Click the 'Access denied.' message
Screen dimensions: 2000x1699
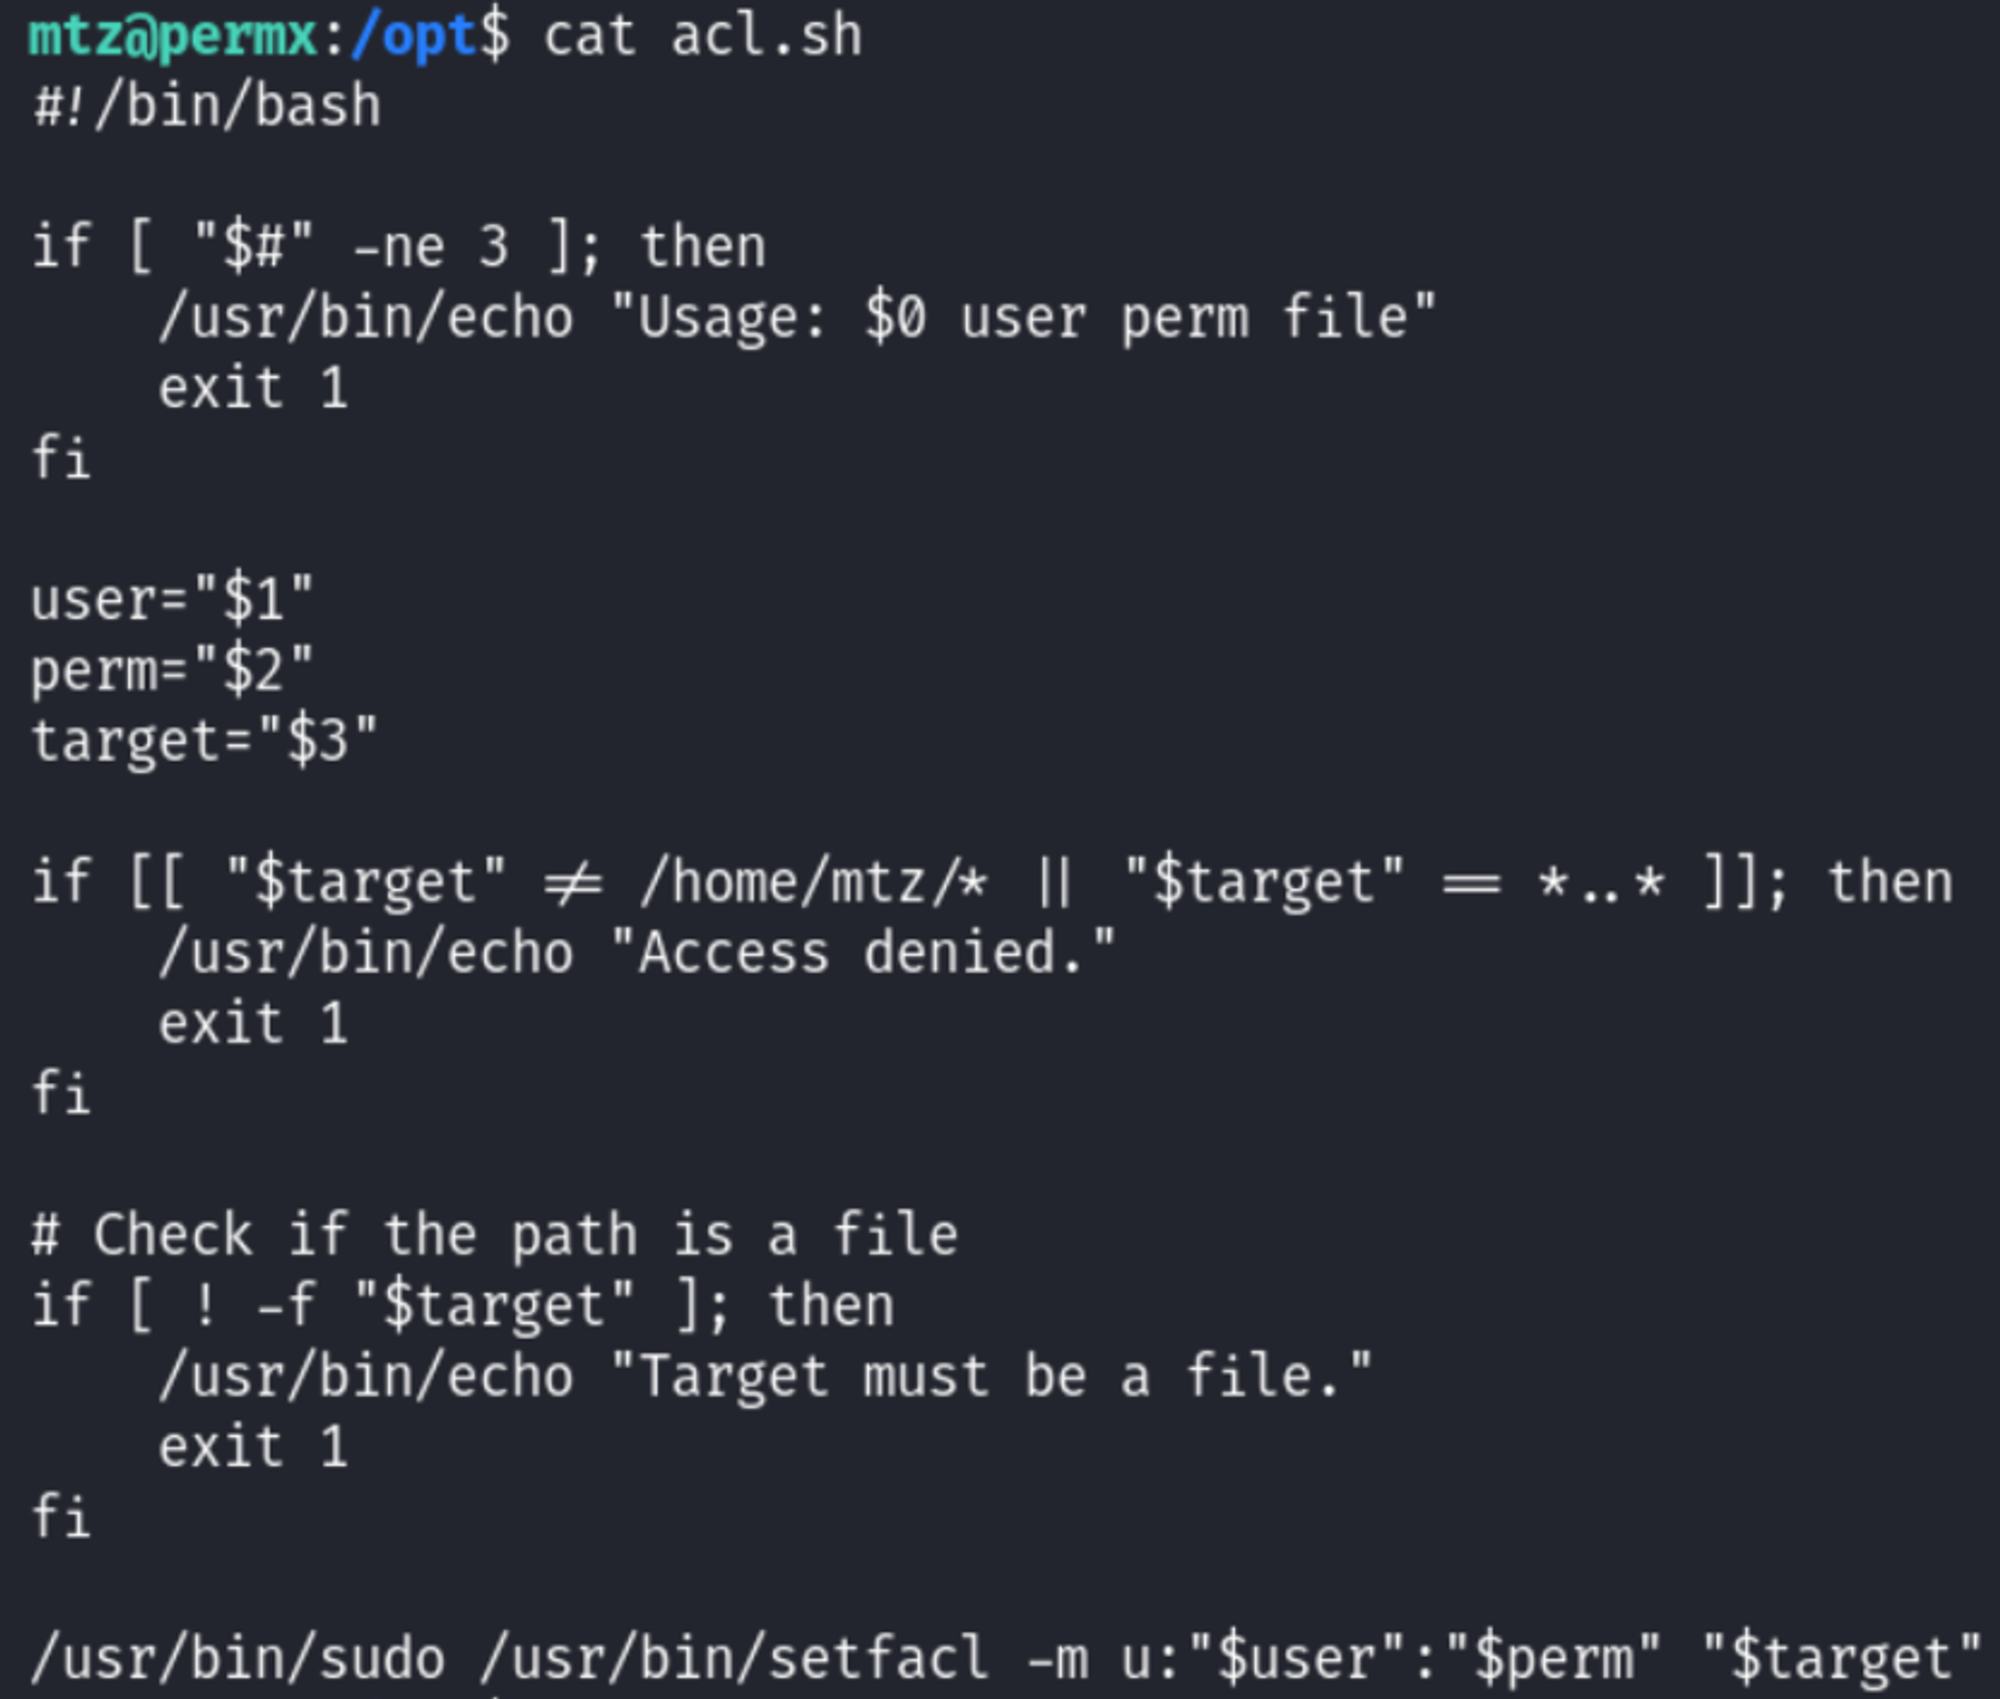pyautogui.click(x=862, y=953)
